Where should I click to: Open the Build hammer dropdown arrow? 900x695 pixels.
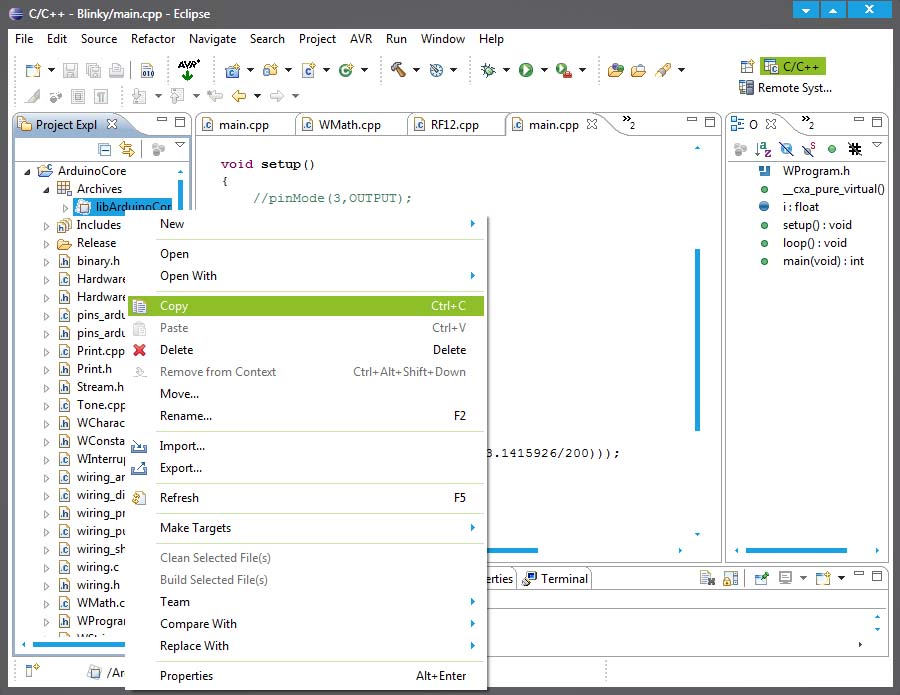coord(416,70)
